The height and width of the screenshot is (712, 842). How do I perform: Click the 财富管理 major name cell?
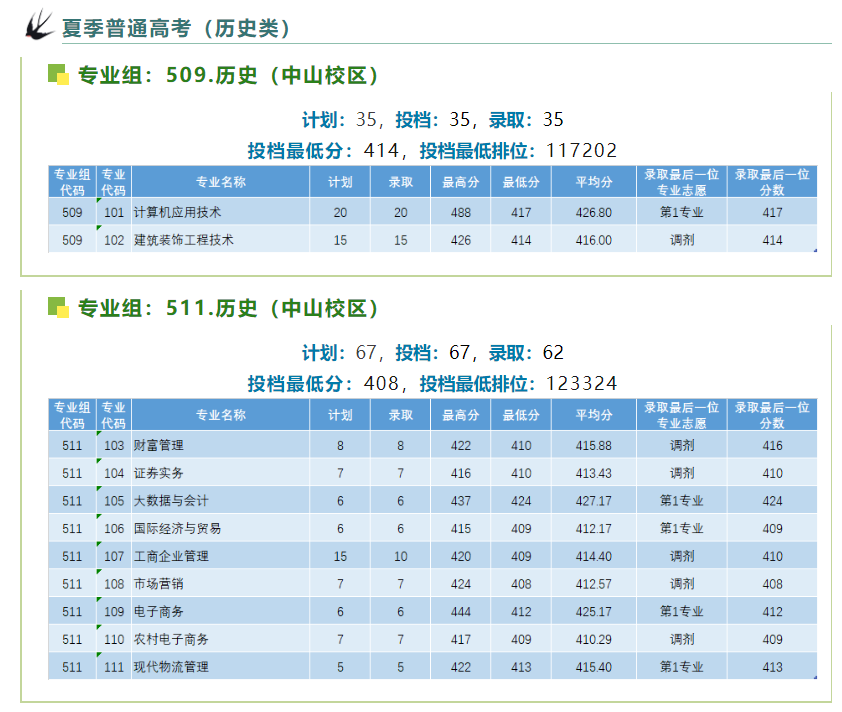221,446
